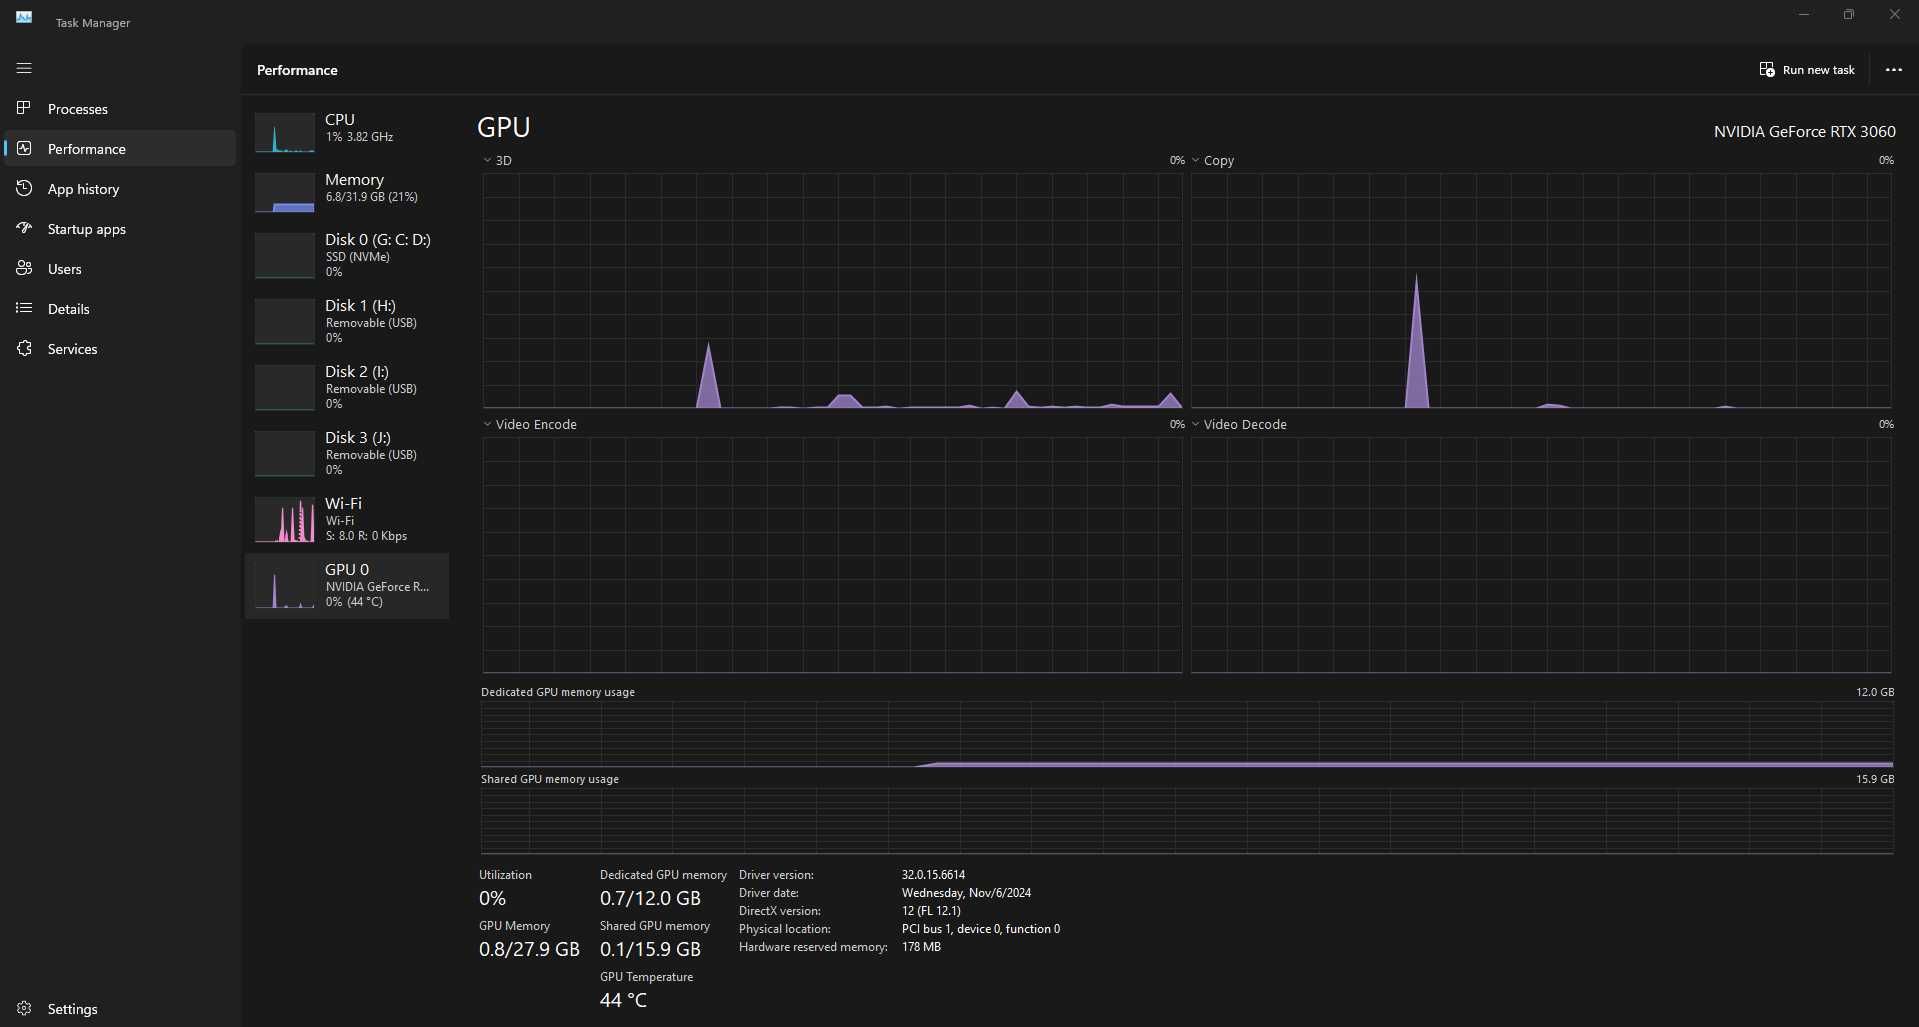
Task: Click the large GPU heading
Action: 503,127
